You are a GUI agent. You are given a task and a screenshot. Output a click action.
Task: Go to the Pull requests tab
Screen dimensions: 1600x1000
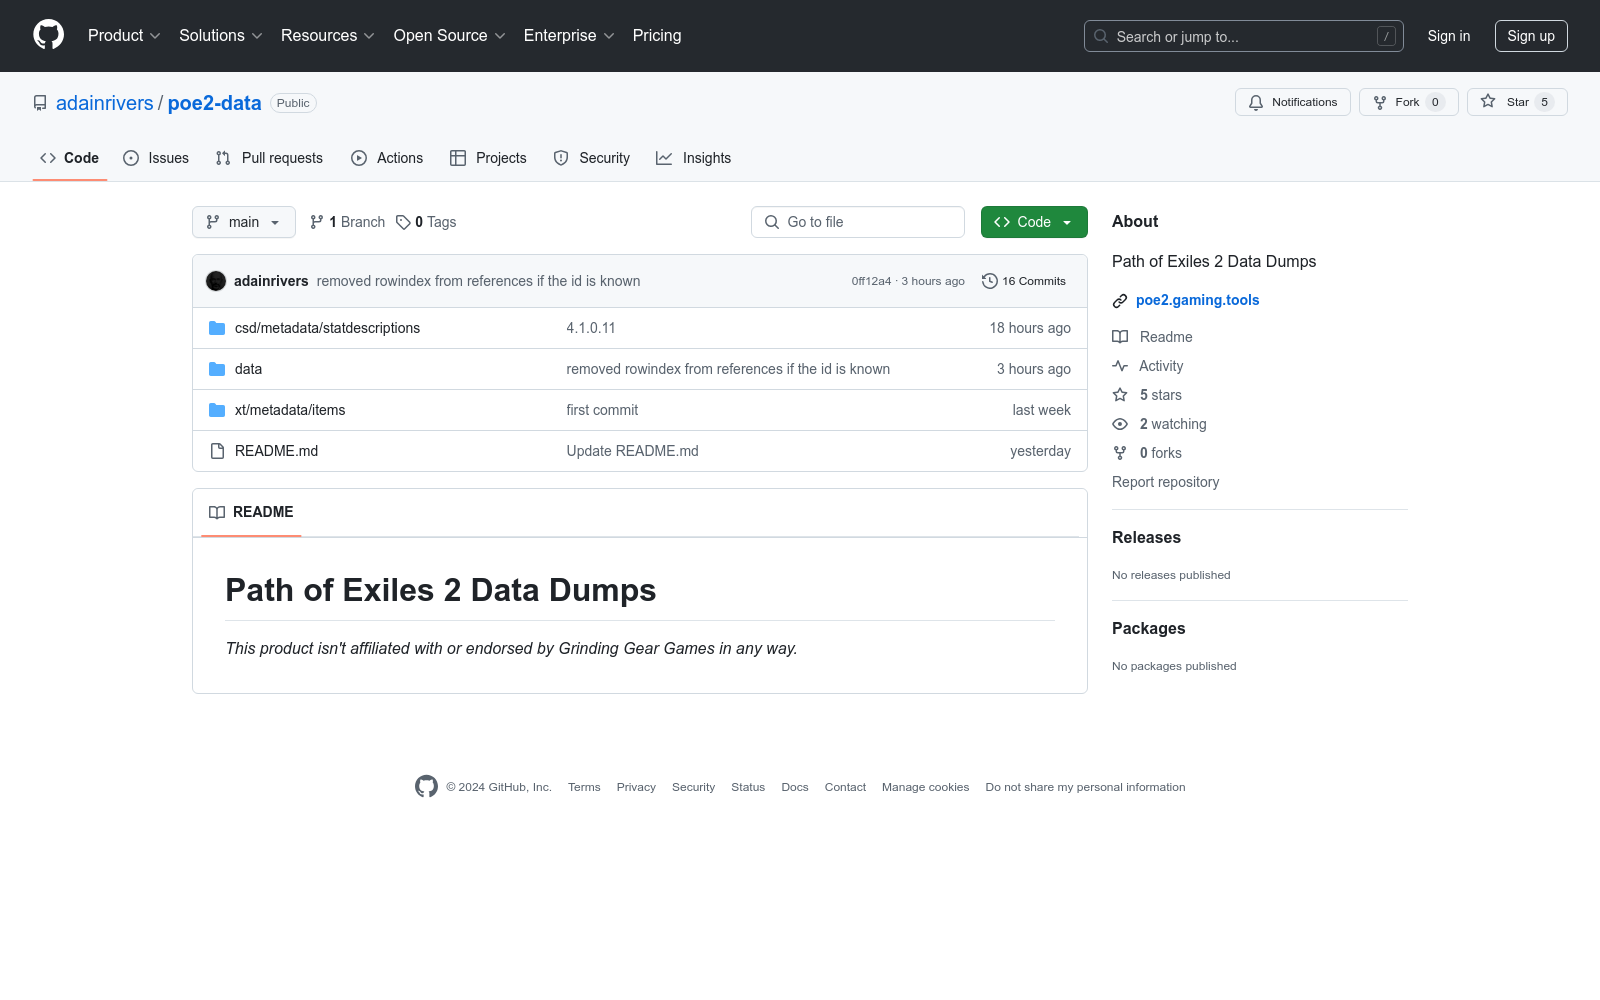pos(269,158)
